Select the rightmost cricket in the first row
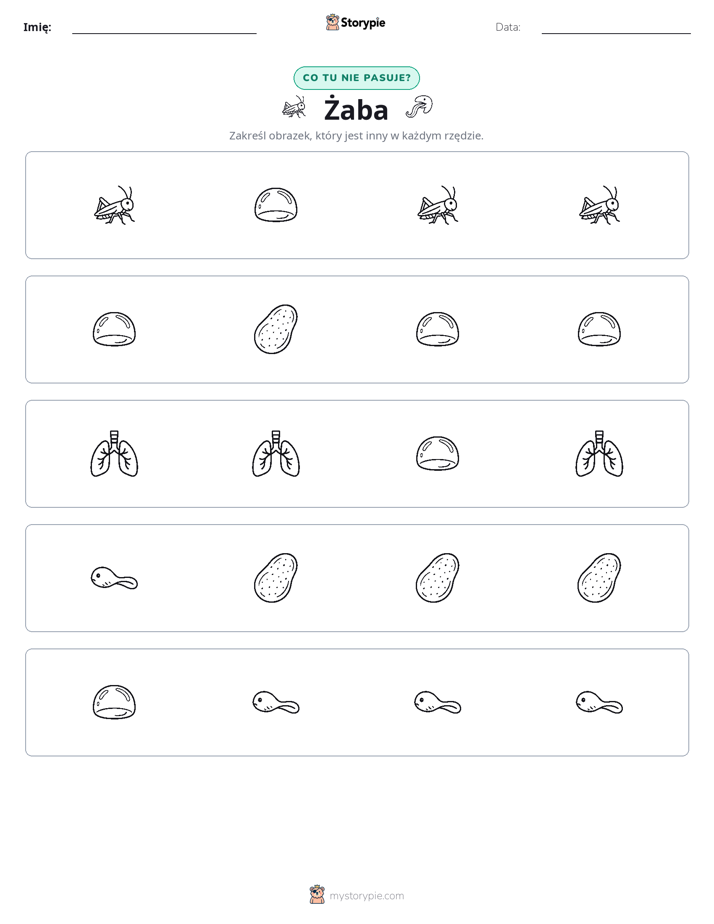Screen dimensions: 714x924 pos(599,205)
